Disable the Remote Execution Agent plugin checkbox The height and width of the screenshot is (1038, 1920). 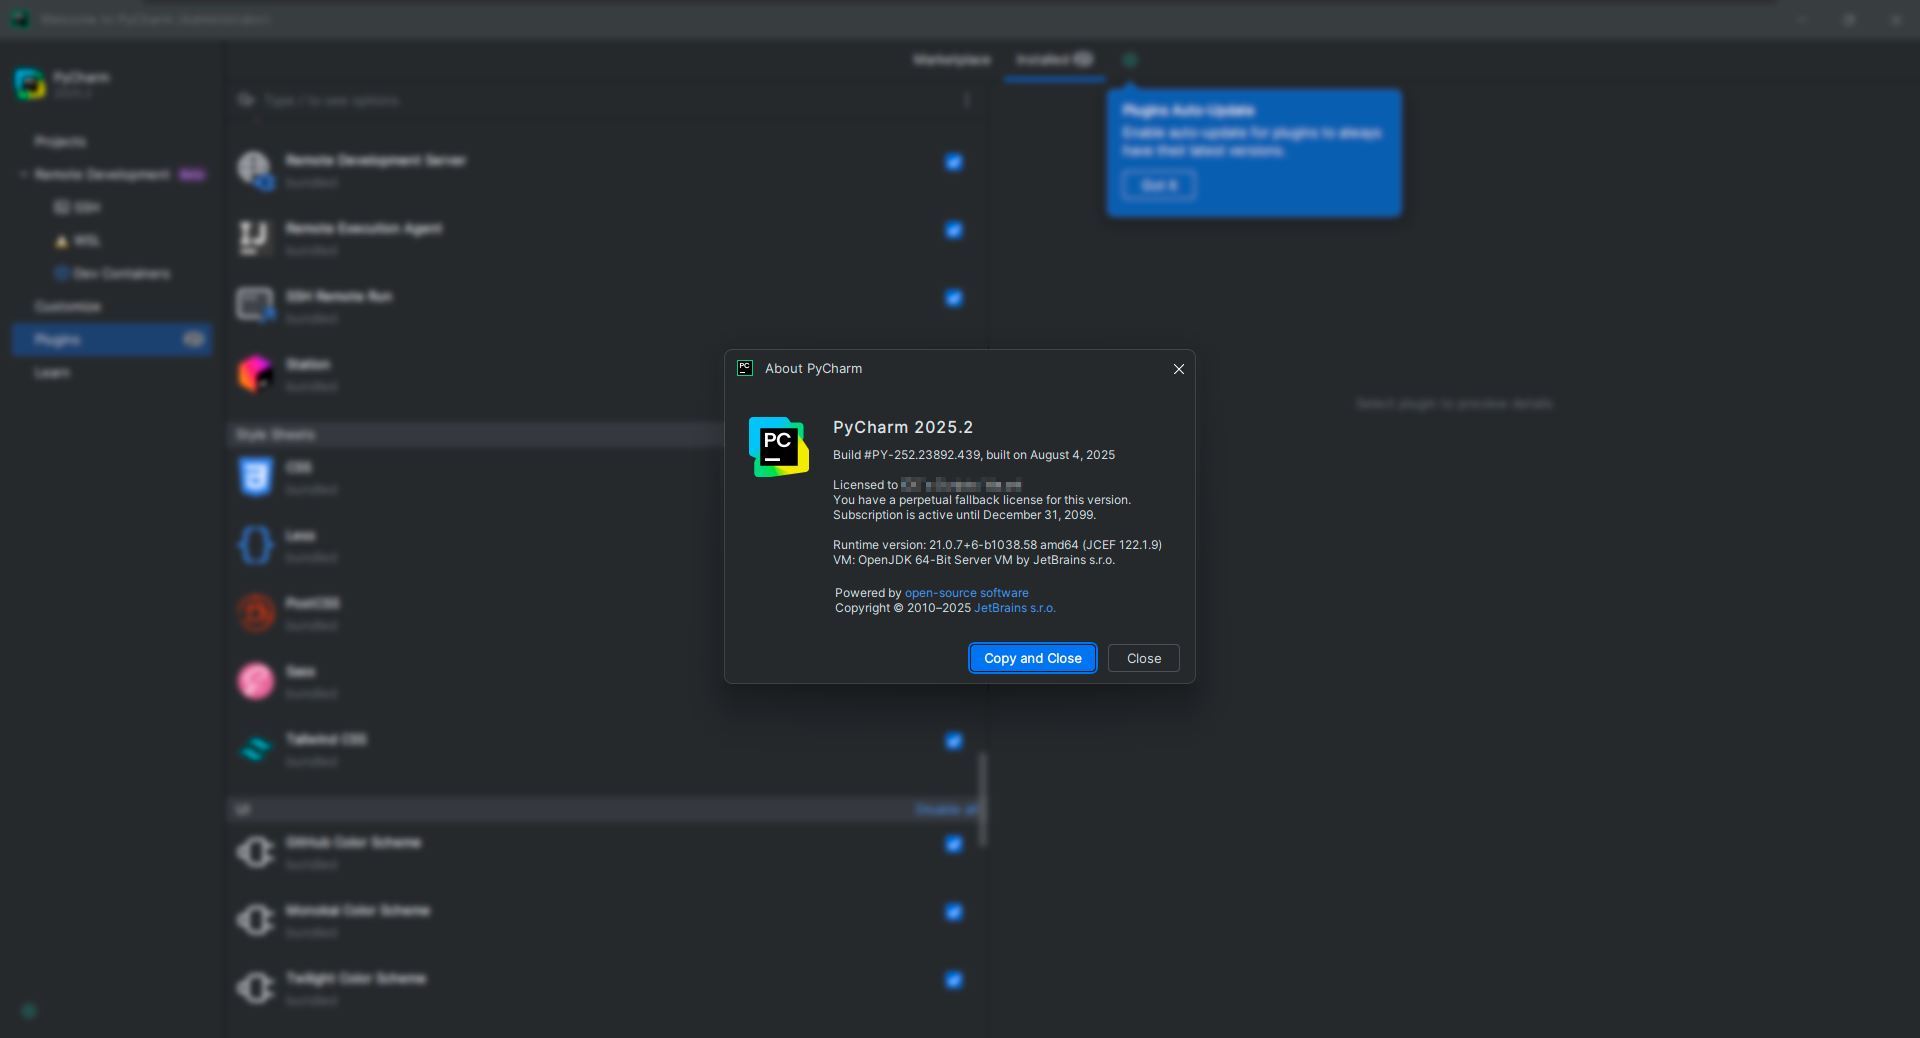[954, 230]
